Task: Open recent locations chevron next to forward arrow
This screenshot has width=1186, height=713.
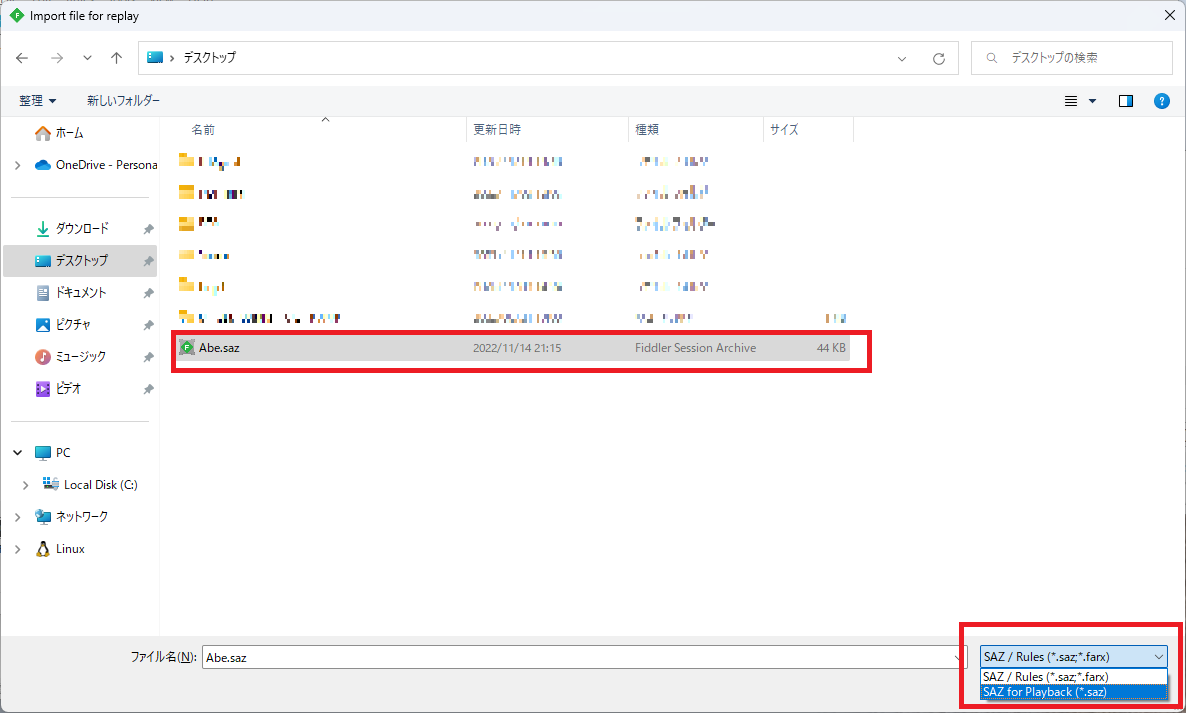Action: 87,58
